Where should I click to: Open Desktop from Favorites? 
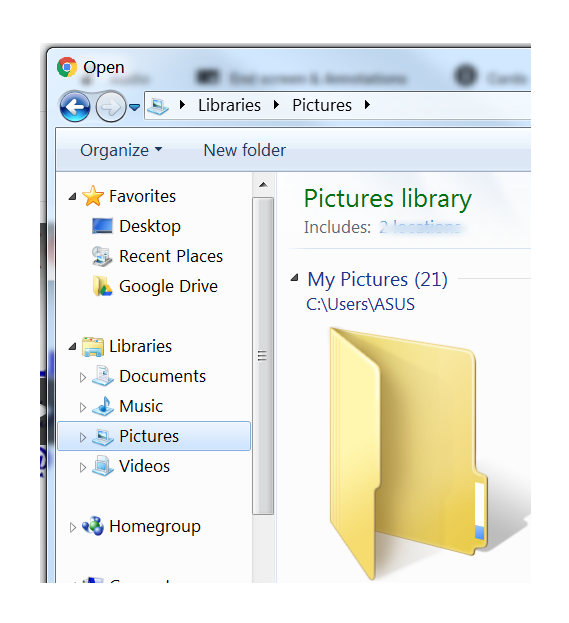click(150, 226)
